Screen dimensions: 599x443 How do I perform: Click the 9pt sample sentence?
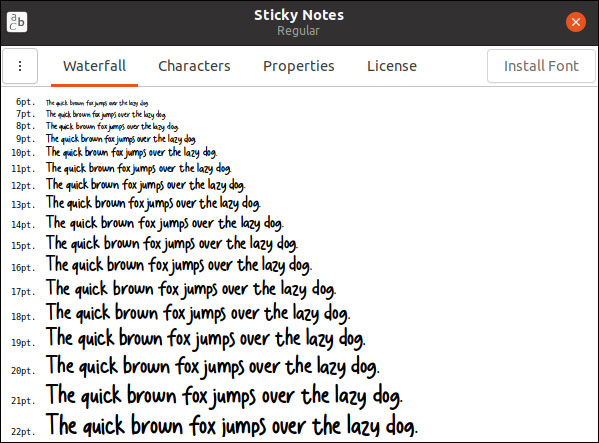121,139
